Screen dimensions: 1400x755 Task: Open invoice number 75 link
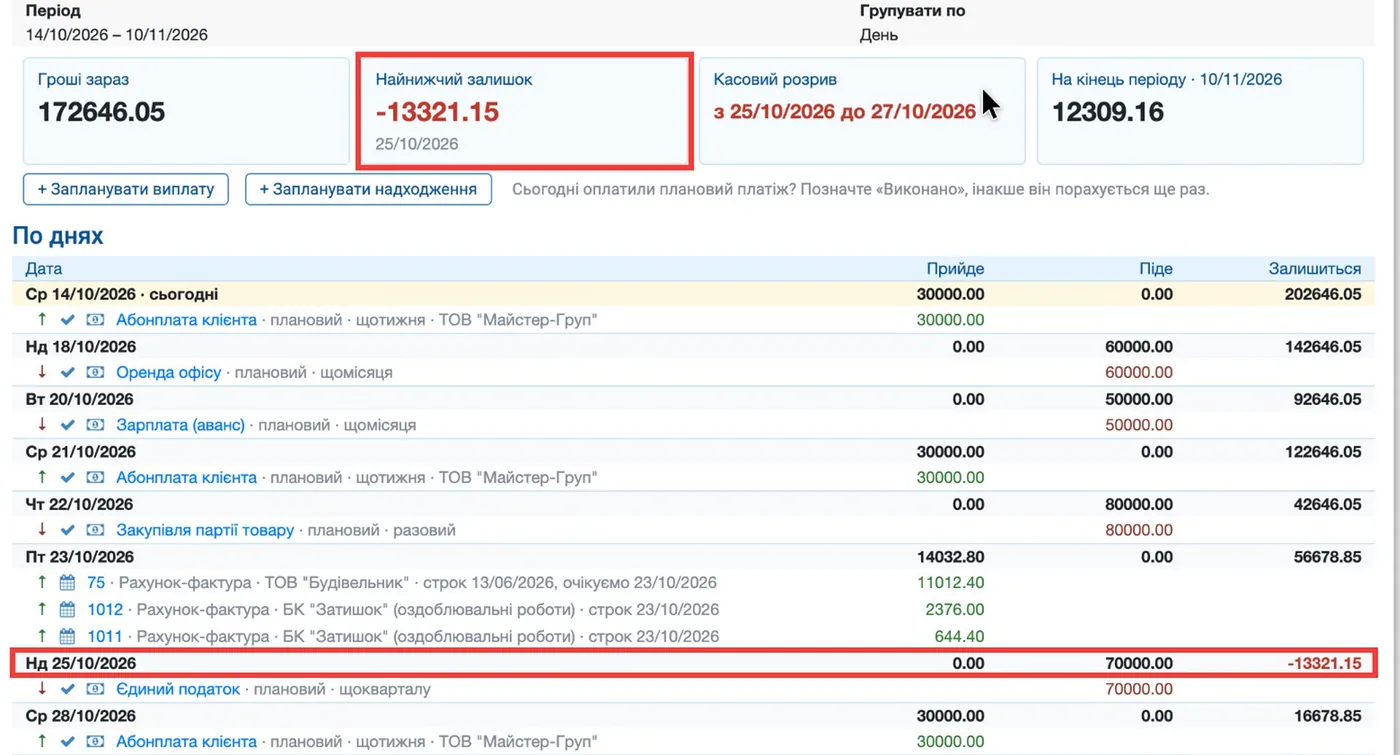click(96, 583)
